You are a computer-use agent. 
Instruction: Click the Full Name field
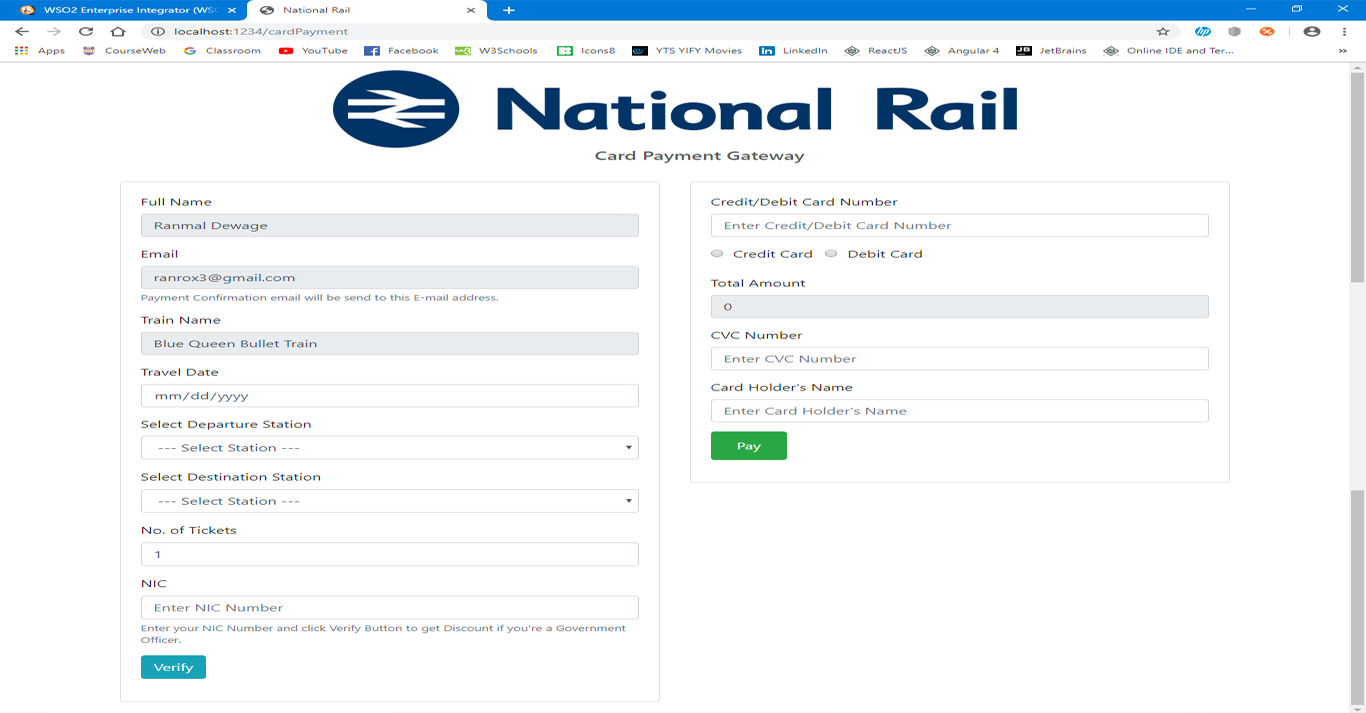coord(390,226)
